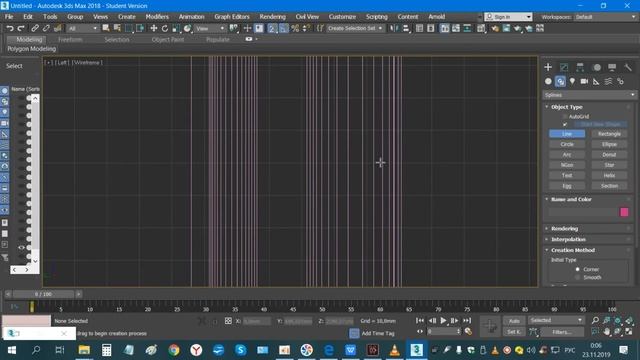Expand the Interpolation rollout
Screen dimensions: 640x360
coord(589,239)
